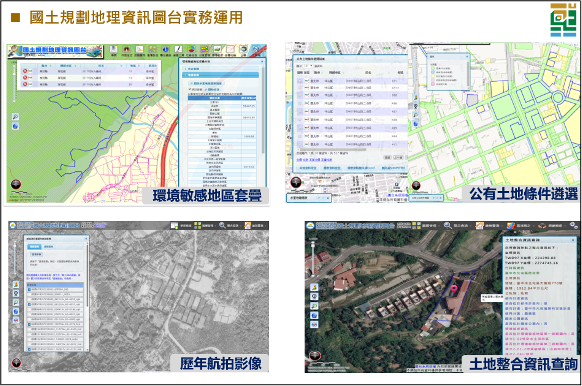Click the aerial image list's vertical scrollbar
The image size is (582, 386).
(88, 275)
